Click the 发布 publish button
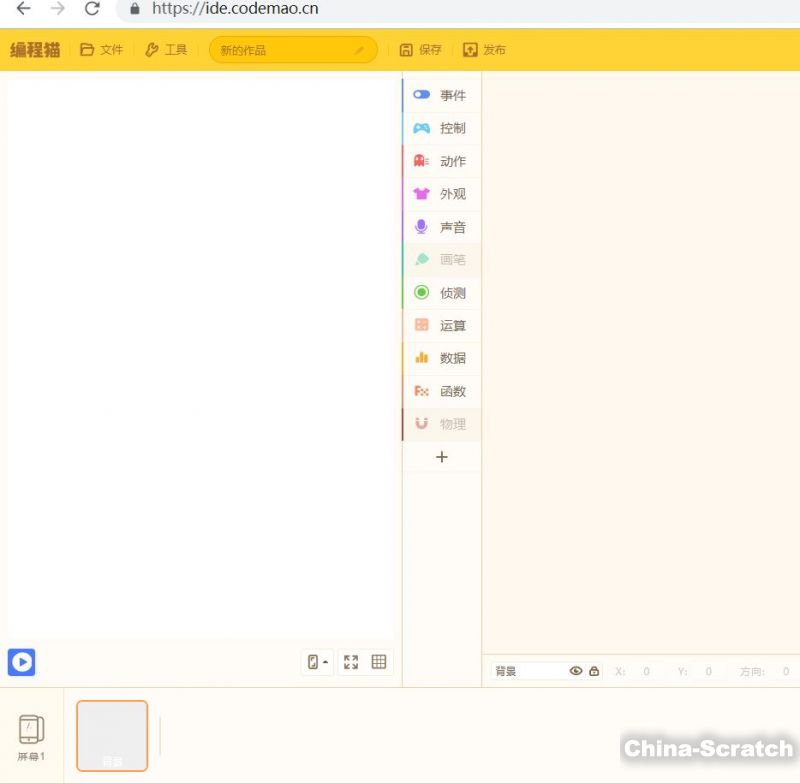800x783 pixels. coord(484,50)
